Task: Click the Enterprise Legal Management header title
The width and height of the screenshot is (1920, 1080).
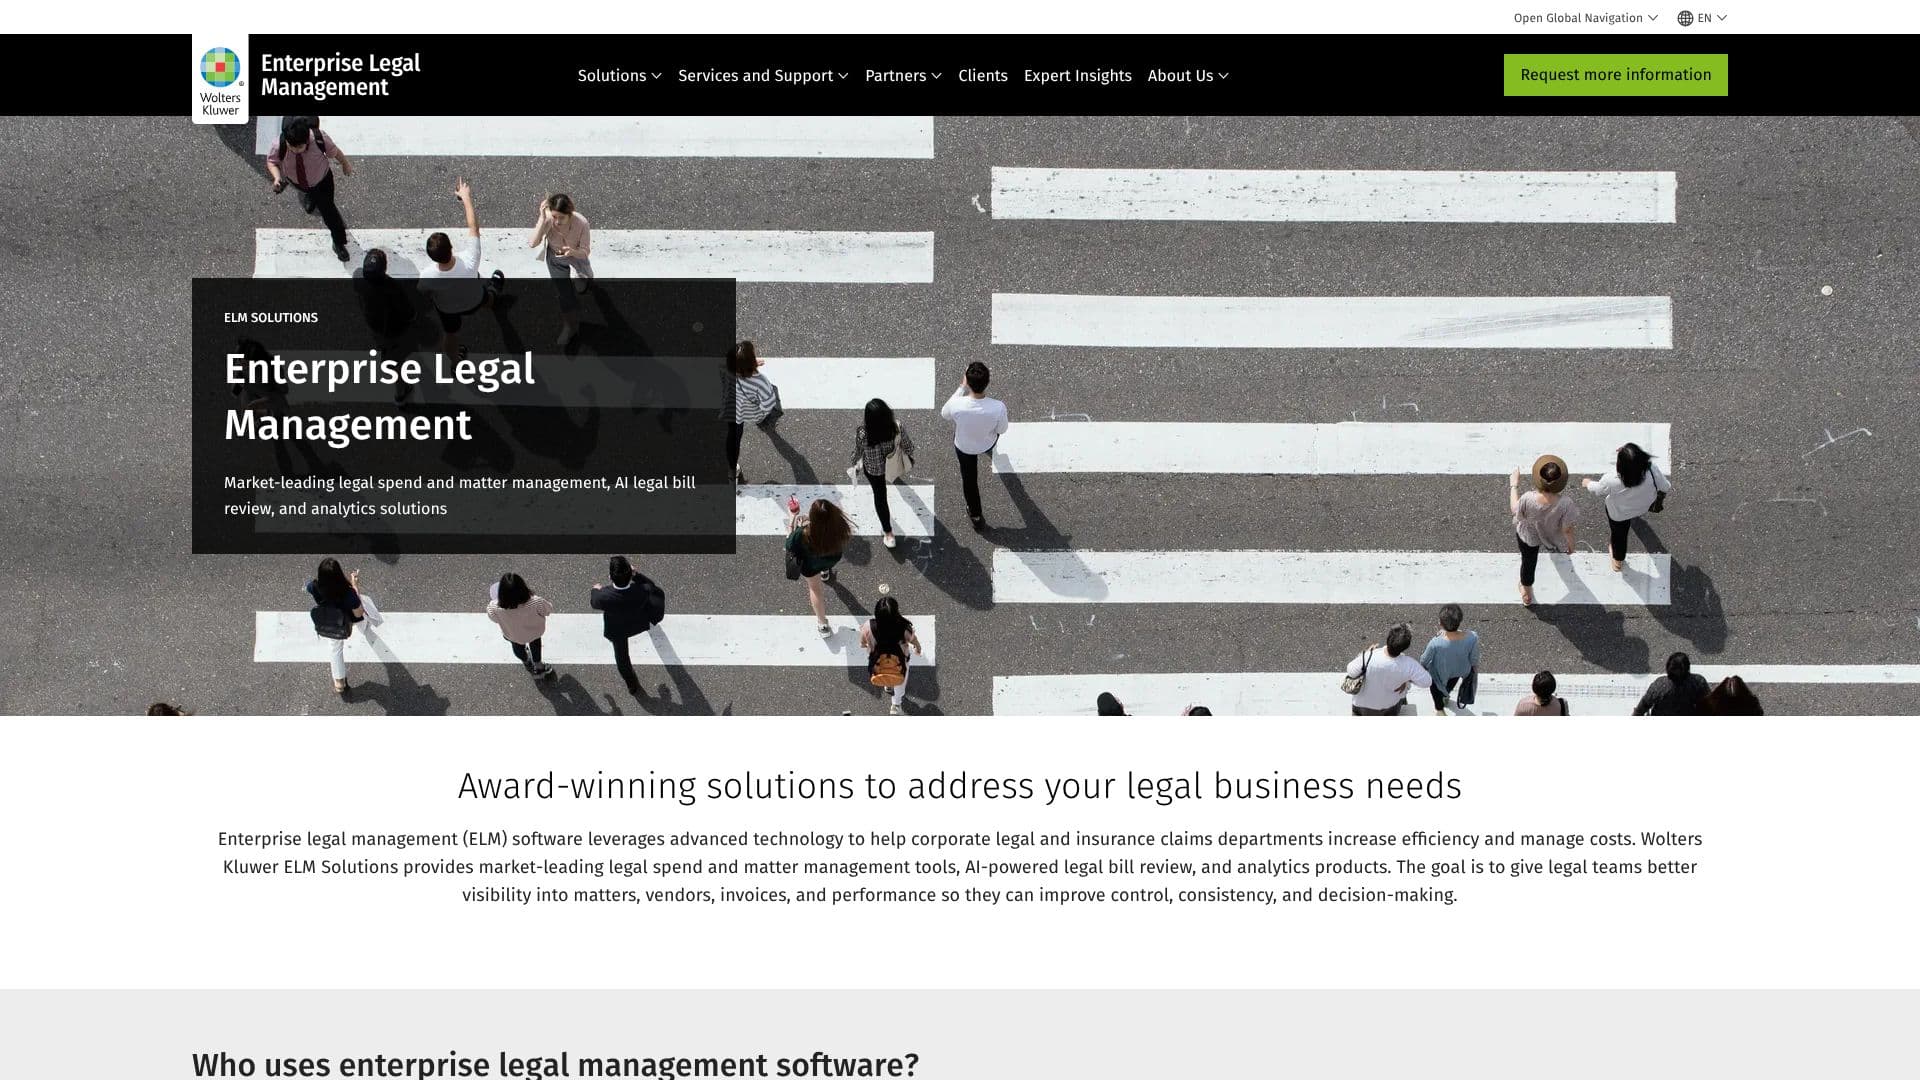Action: [x=340, y=75]
